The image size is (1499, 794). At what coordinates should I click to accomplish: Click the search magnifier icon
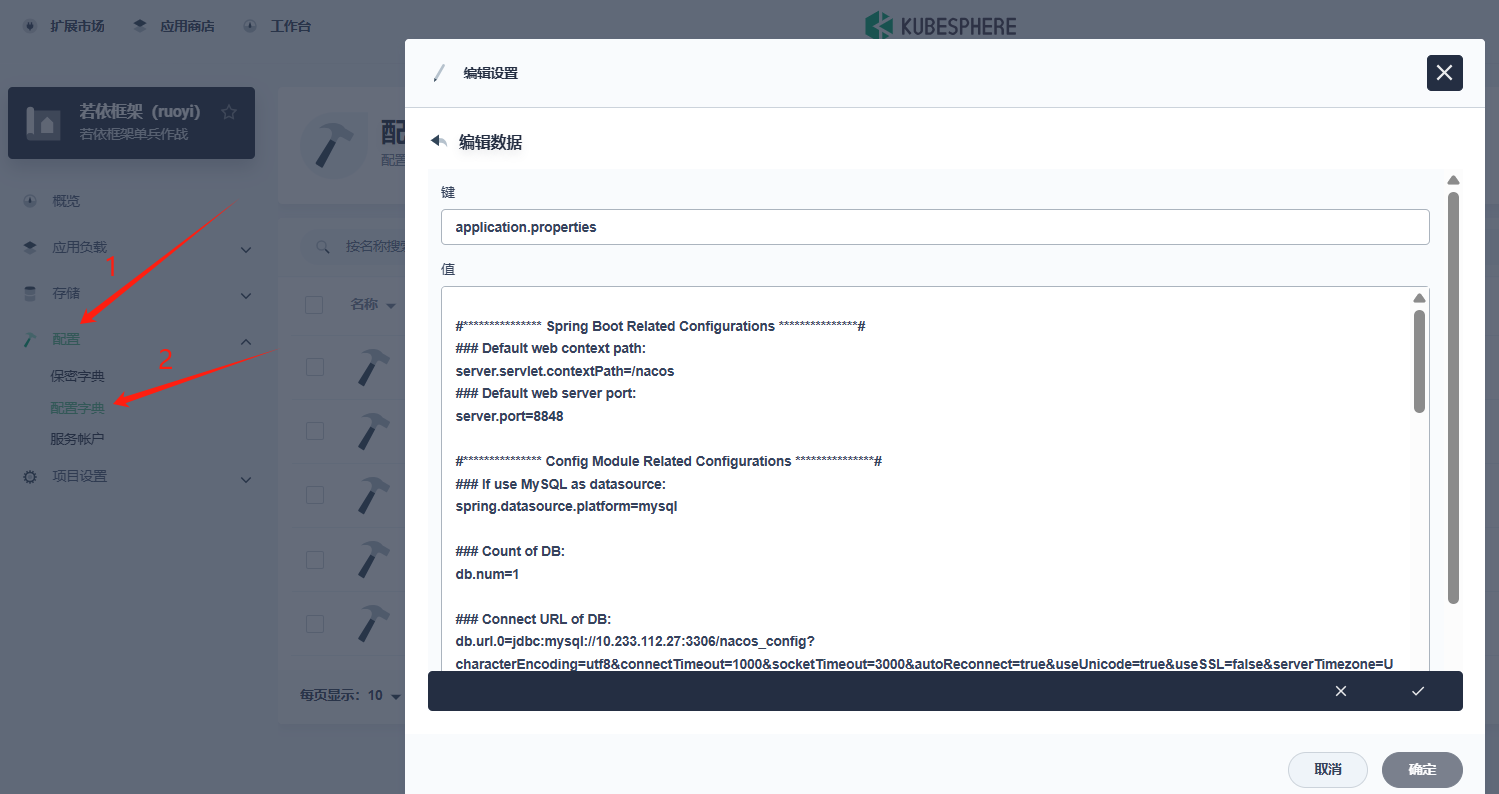point(323,246)
